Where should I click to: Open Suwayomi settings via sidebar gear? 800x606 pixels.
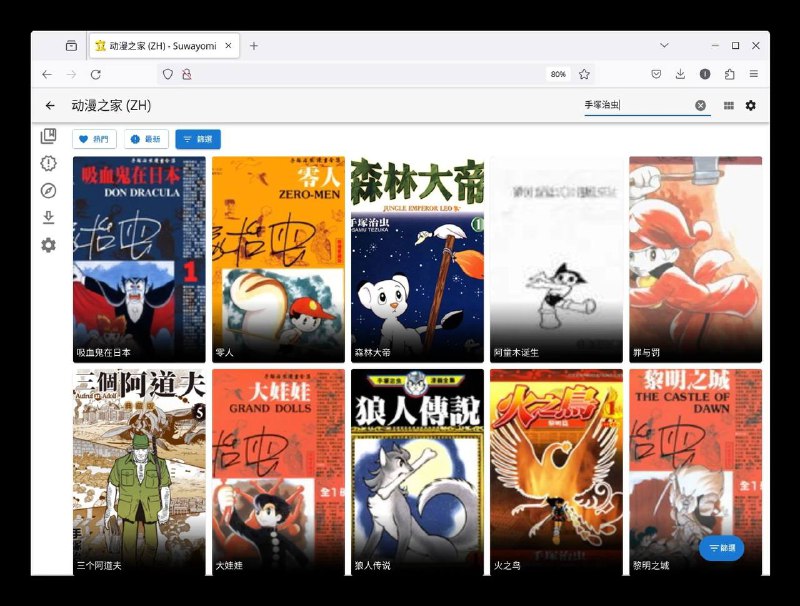pos(48,245)
